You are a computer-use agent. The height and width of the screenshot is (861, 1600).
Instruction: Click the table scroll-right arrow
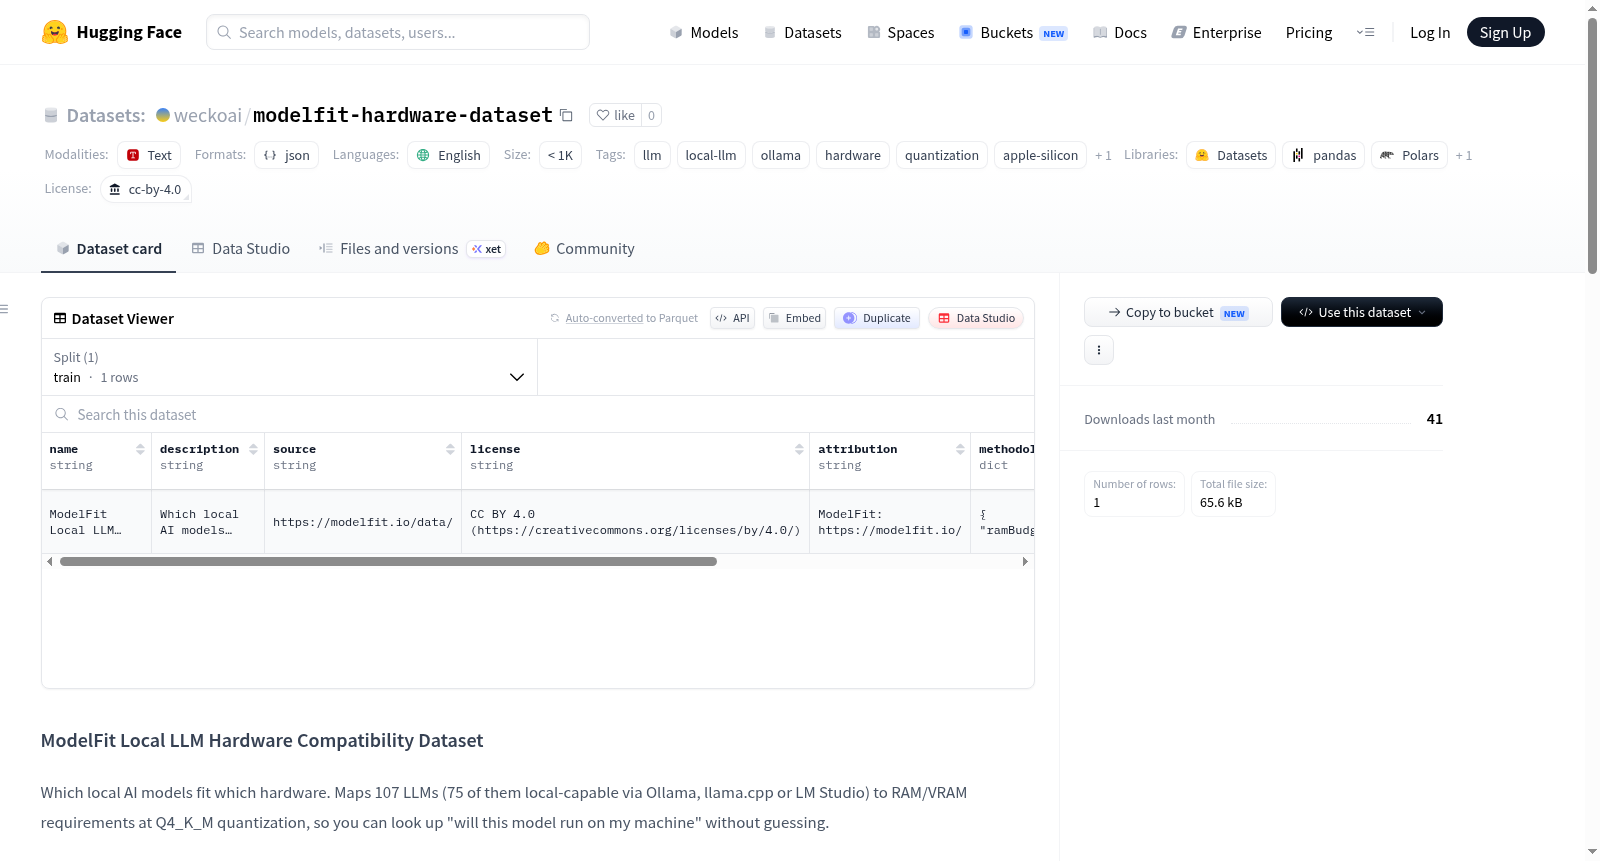click(1025, 562)
